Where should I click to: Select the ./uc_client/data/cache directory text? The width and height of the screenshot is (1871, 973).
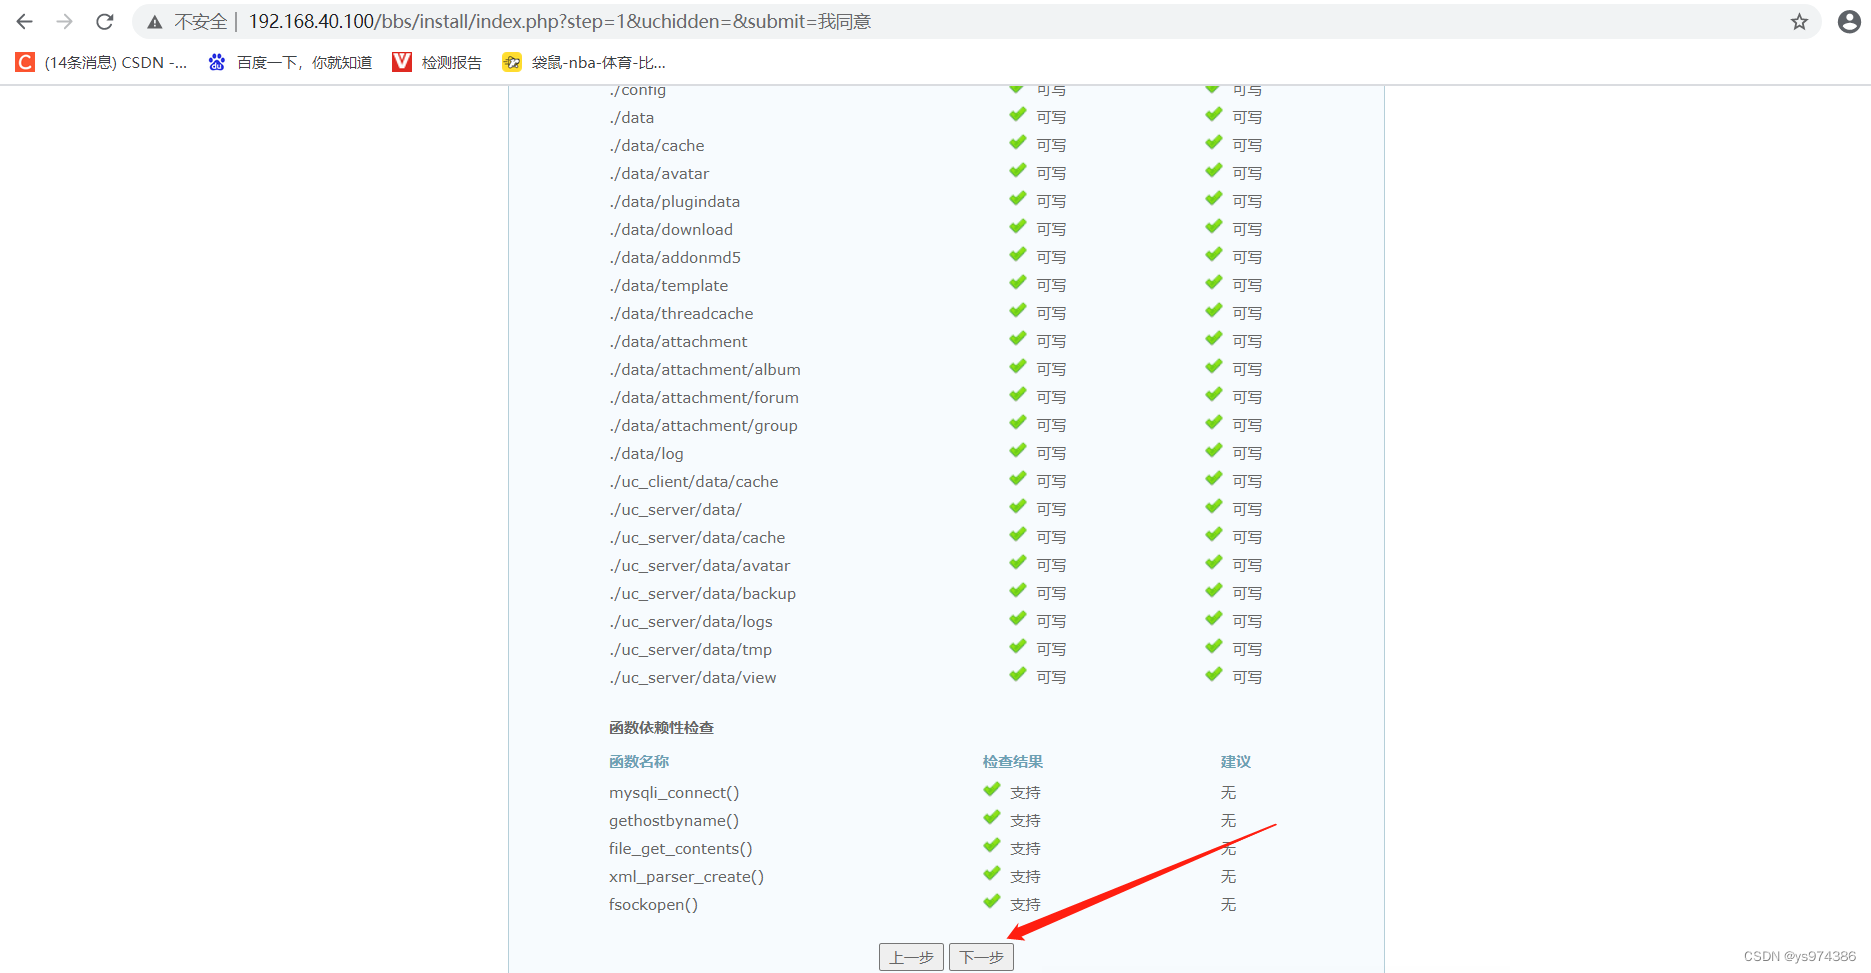[x=694, y=481]
